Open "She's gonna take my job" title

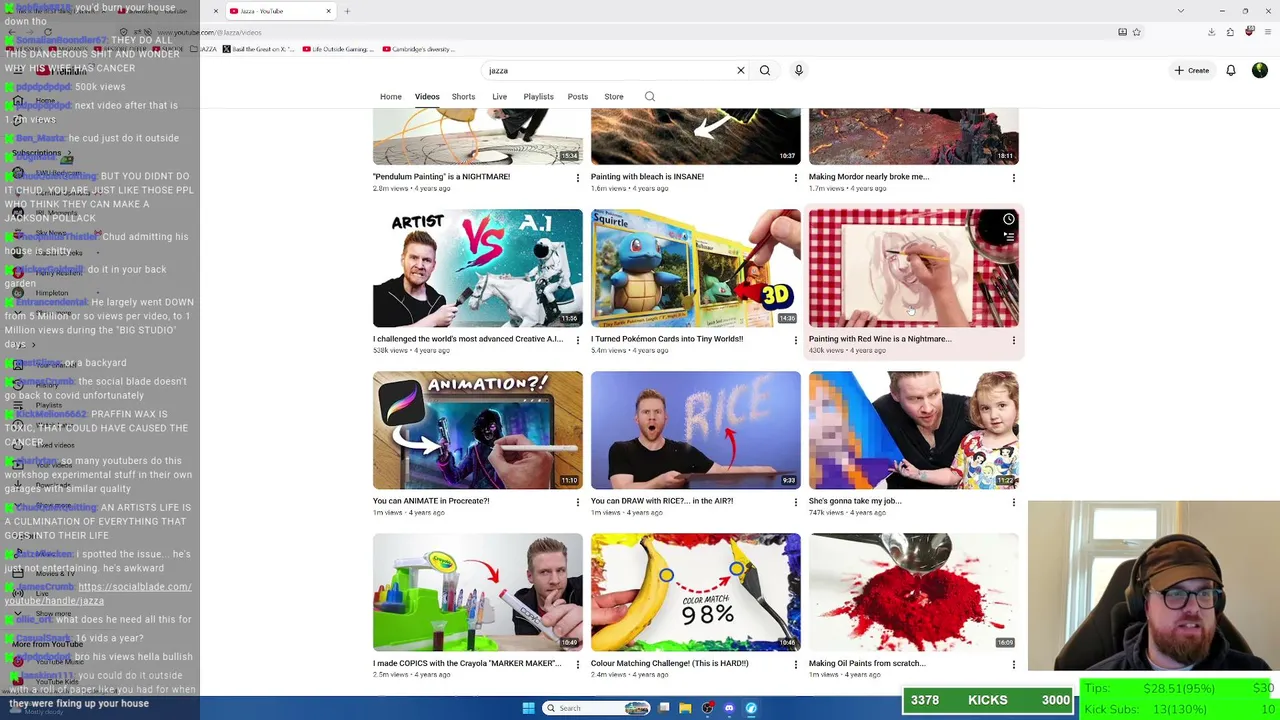coord(855,501)
